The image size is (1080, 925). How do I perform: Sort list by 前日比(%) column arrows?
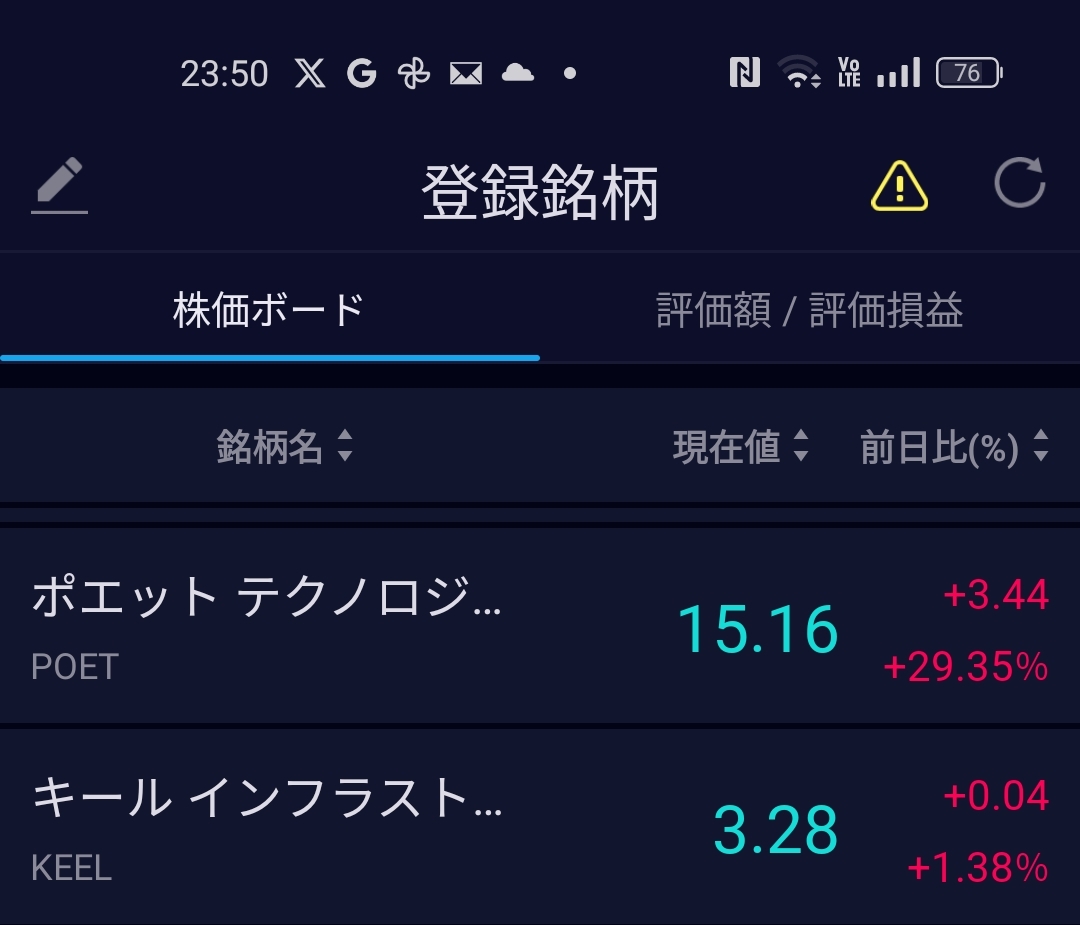(1040, 446)
